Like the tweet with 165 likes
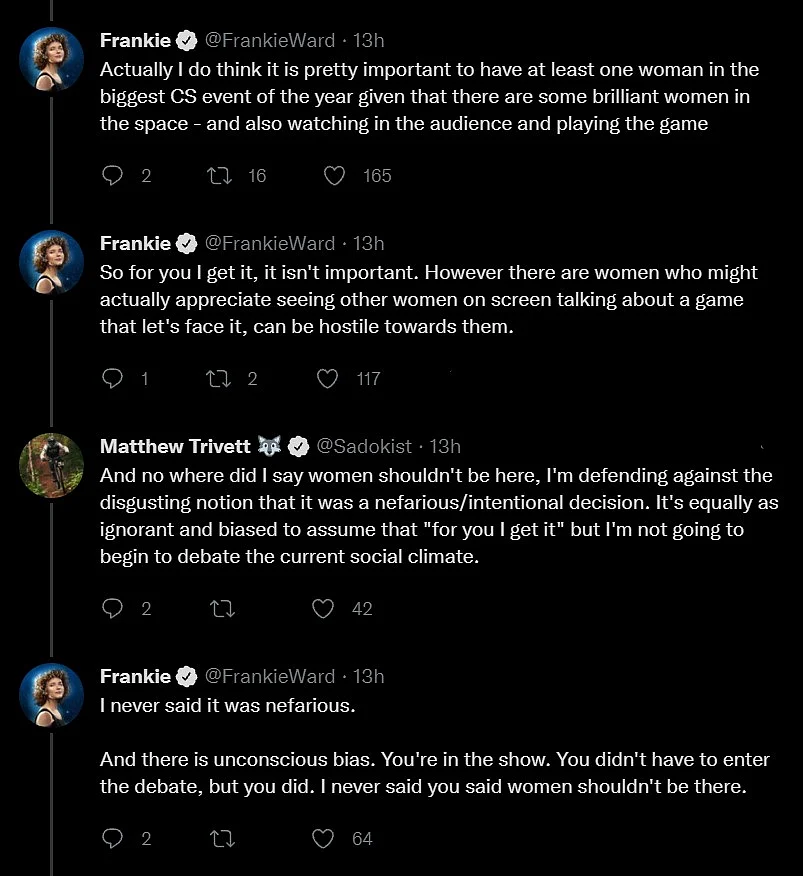This screenshot has width=803, height=876. click(x=334, y=176)
